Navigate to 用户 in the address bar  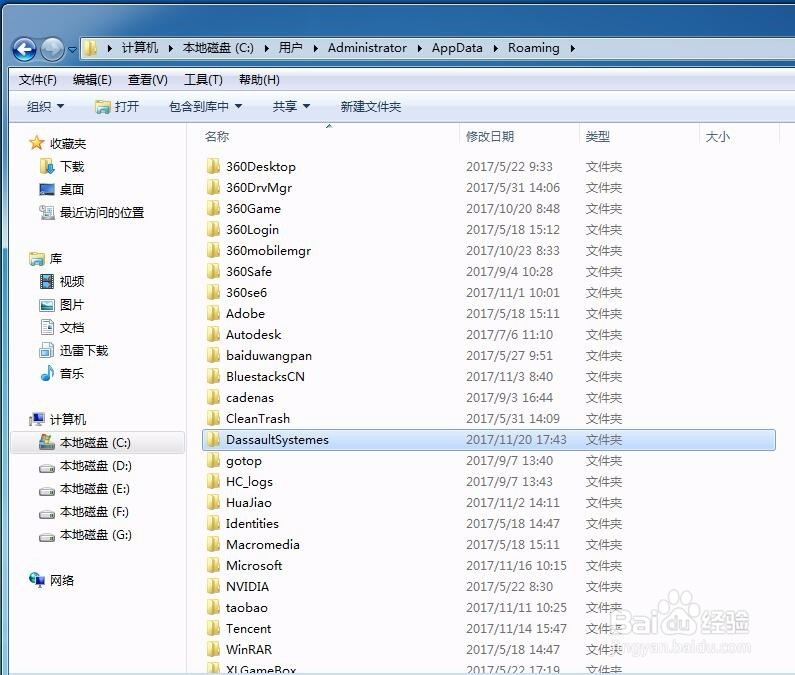pyautogui.click(x=291, y=48)
